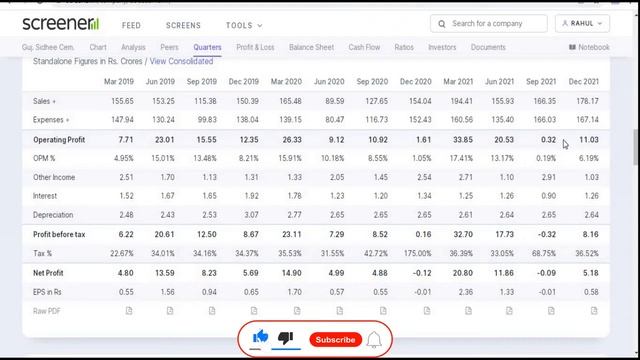This screenshot has height=360, width=640.
Task: Open Raw PDF for Jun 2020
Action: 340,311
